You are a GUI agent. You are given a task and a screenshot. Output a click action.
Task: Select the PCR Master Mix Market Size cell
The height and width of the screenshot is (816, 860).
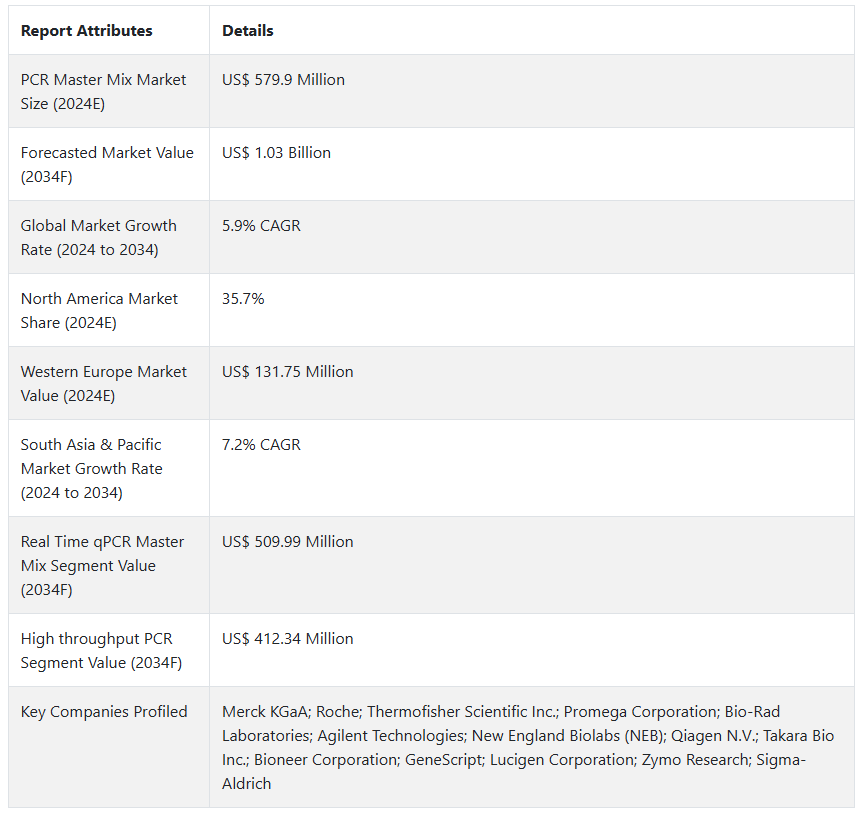click(104, 91)
